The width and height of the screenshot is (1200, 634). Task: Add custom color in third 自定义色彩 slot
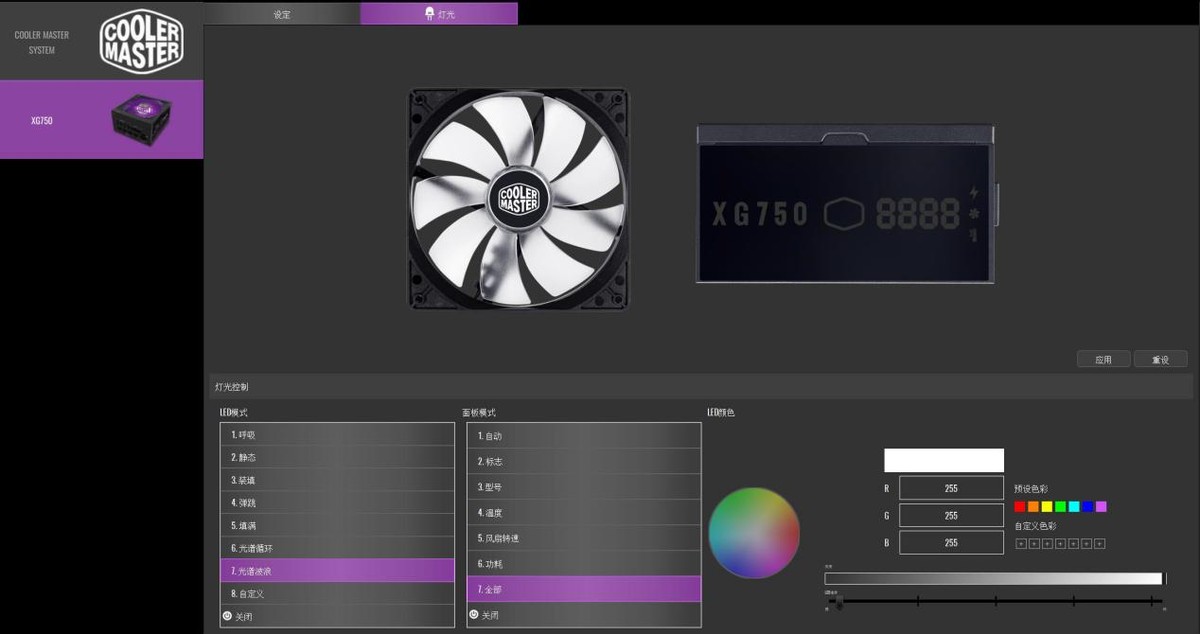pyautogui.click(x=1047, y=544)
